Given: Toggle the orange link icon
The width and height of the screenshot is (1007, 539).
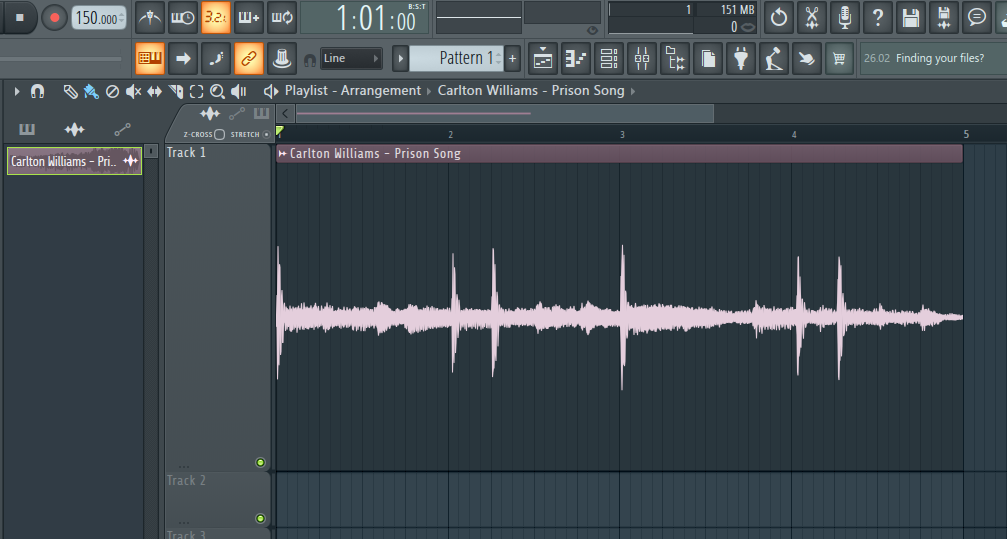Looking at the screenshot, I should tap(249, 58).
